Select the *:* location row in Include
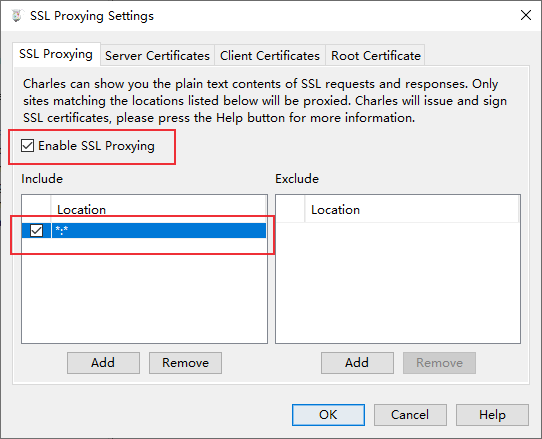The image size is (542, 439). point(144,231)
